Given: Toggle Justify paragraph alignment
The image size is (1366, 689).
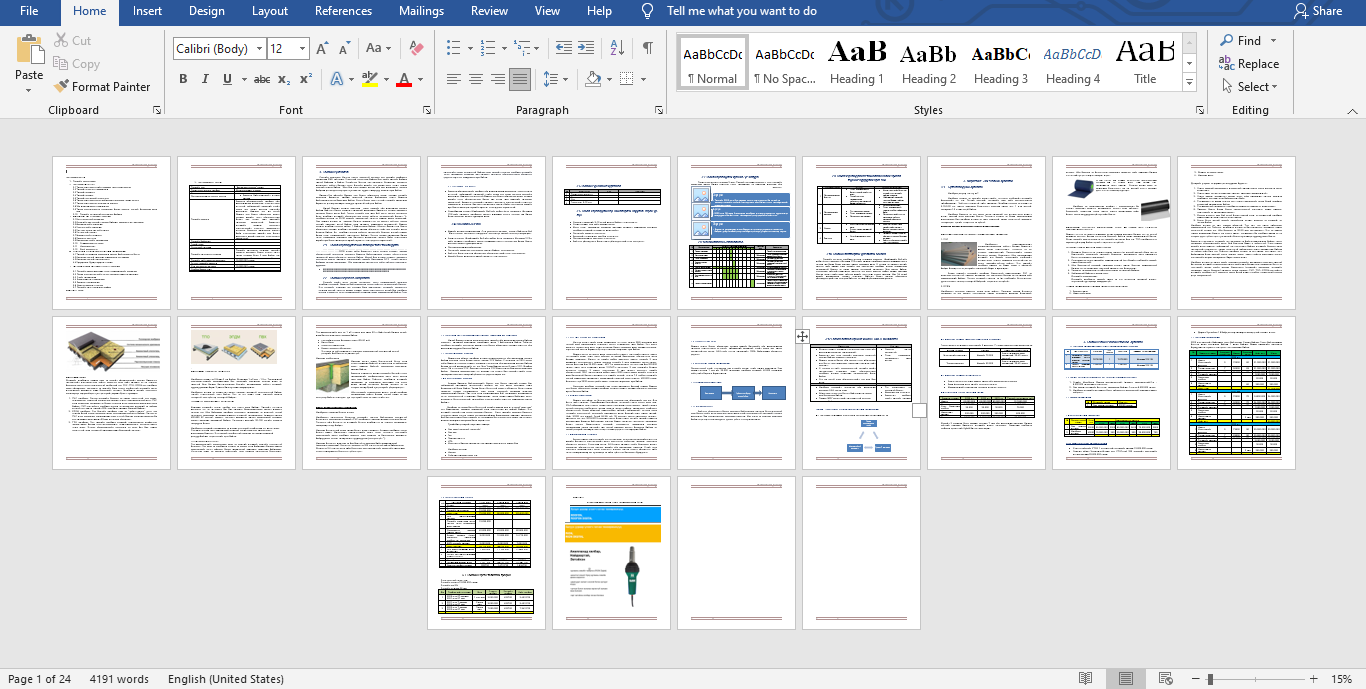Looking at the screenshot, I should click(x=519, y=79).
